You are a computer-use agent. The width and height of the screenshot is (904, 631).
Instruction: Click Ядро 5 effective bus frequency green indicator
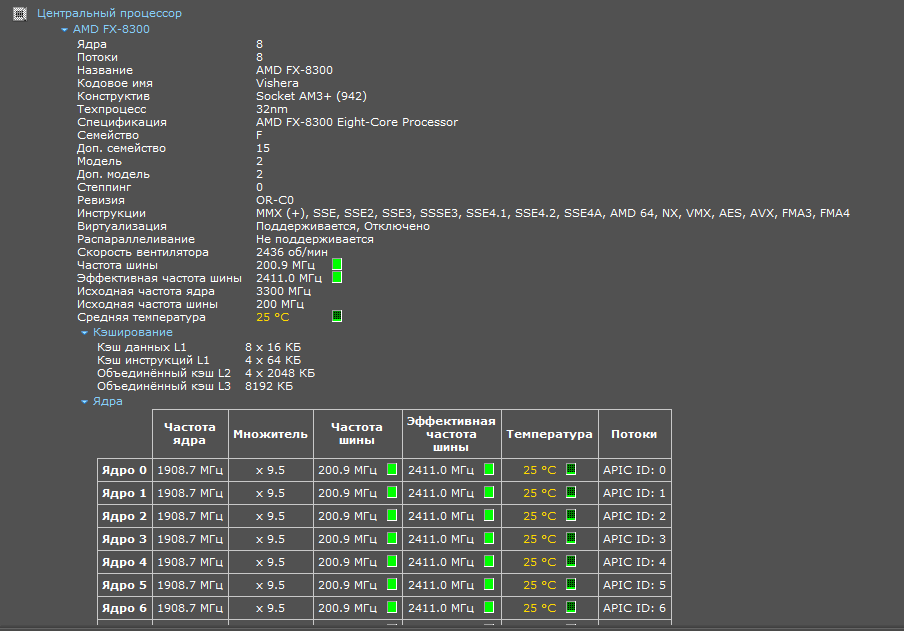click(489, 584)
